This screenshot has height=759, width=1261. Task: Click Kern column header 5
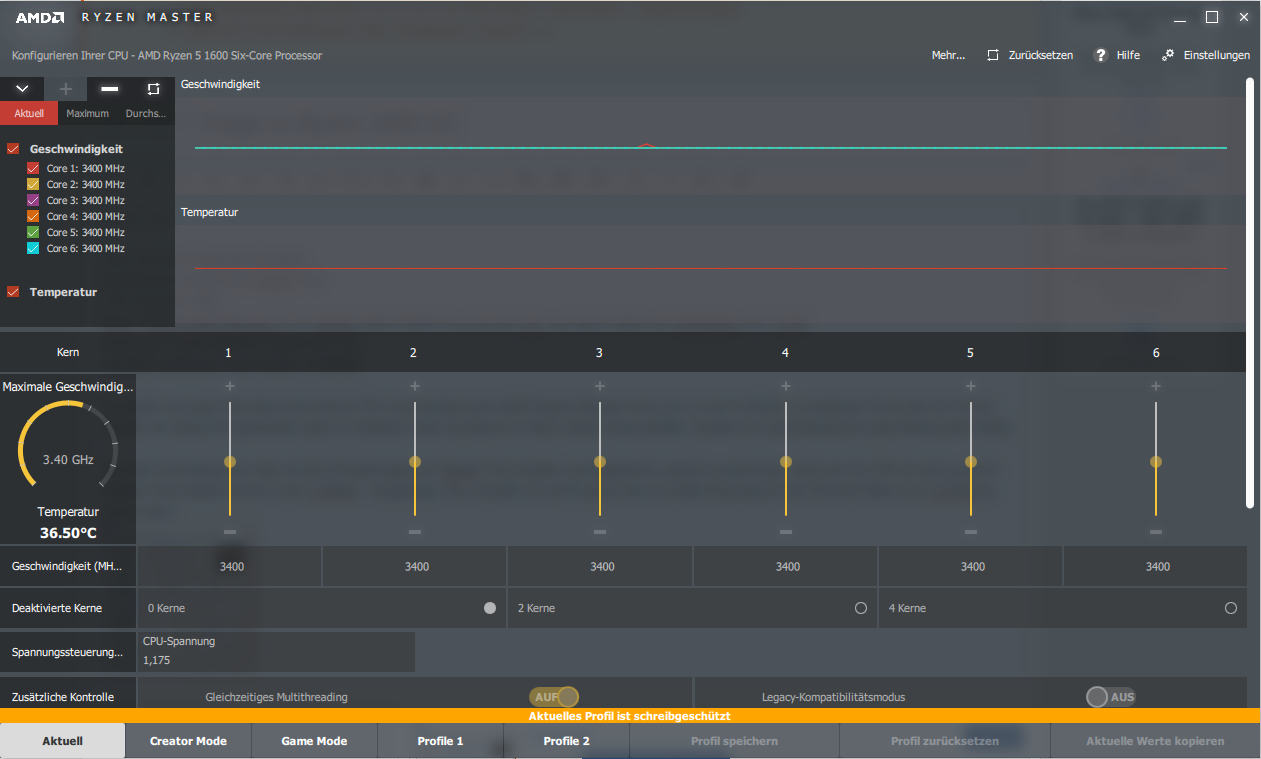(970, 353)
